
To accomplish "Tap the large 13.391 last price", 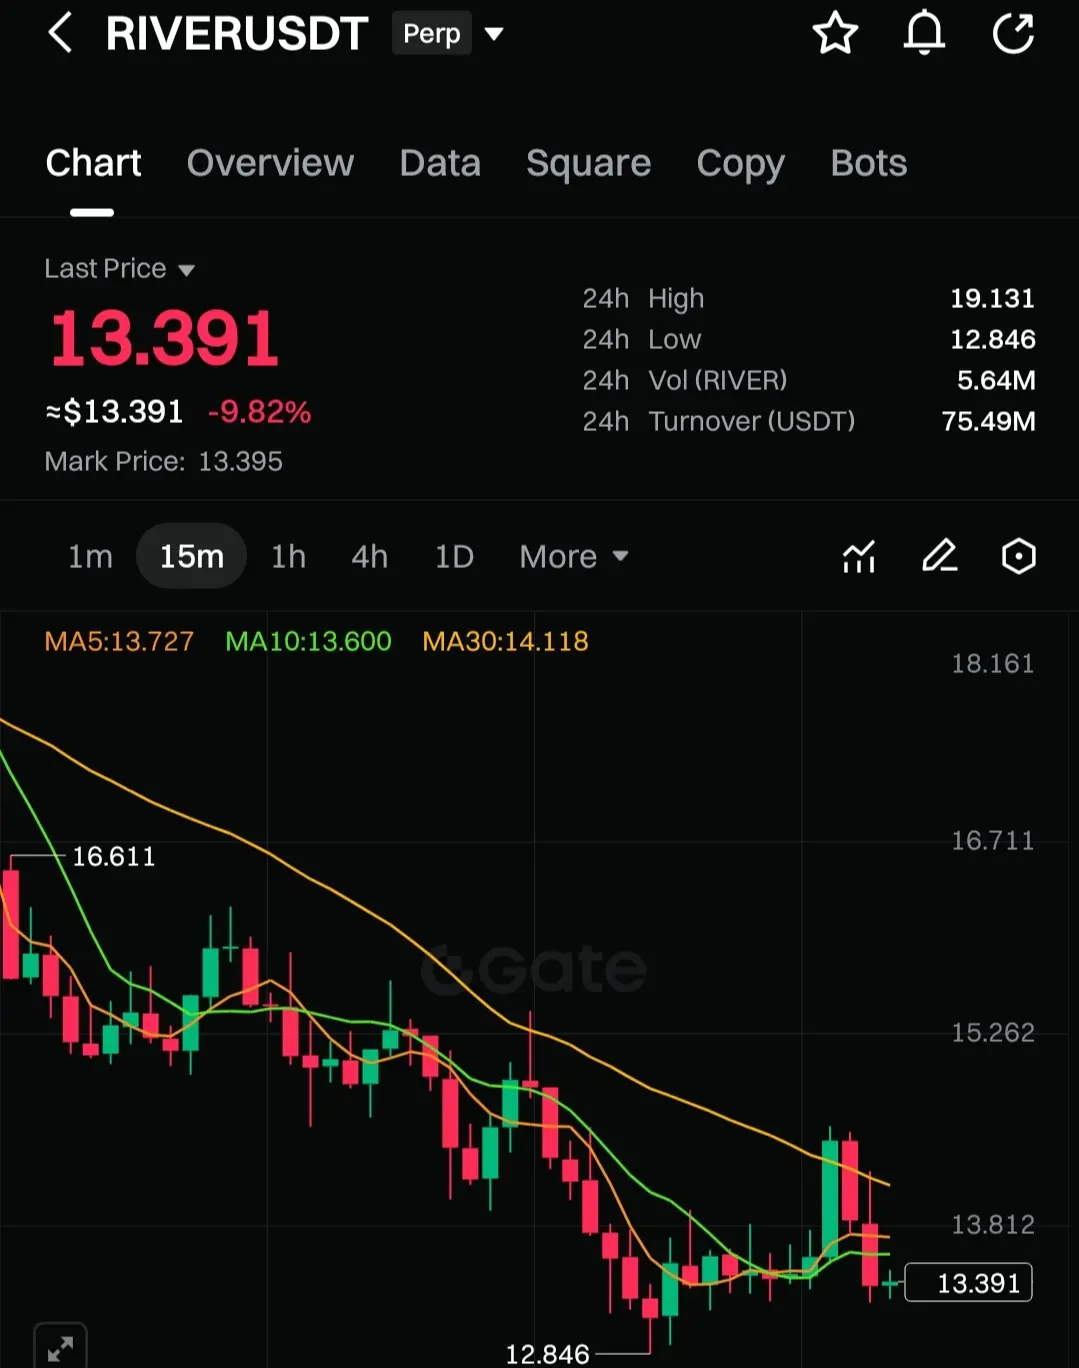I will [164, 338].
